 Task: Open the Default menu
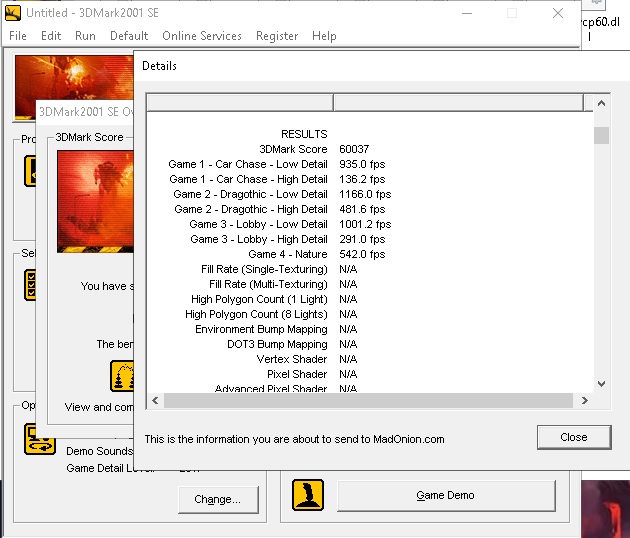129,36
